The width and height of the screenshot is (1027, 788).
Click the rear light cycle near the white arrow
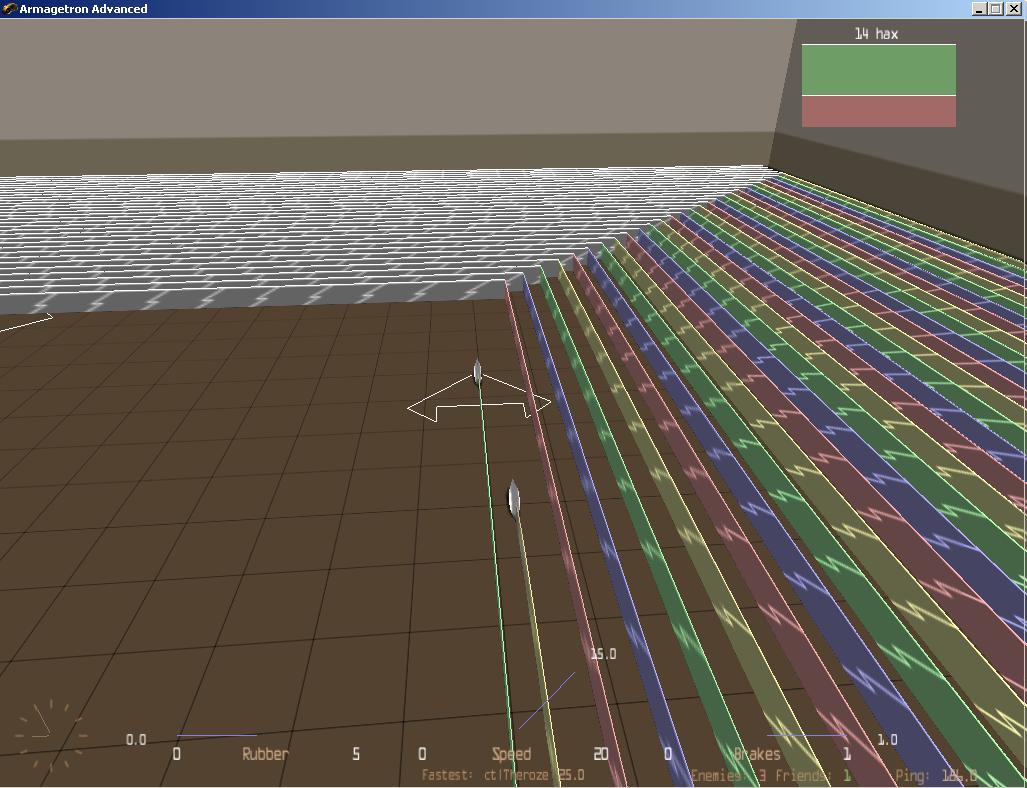[x=478, y=373]
